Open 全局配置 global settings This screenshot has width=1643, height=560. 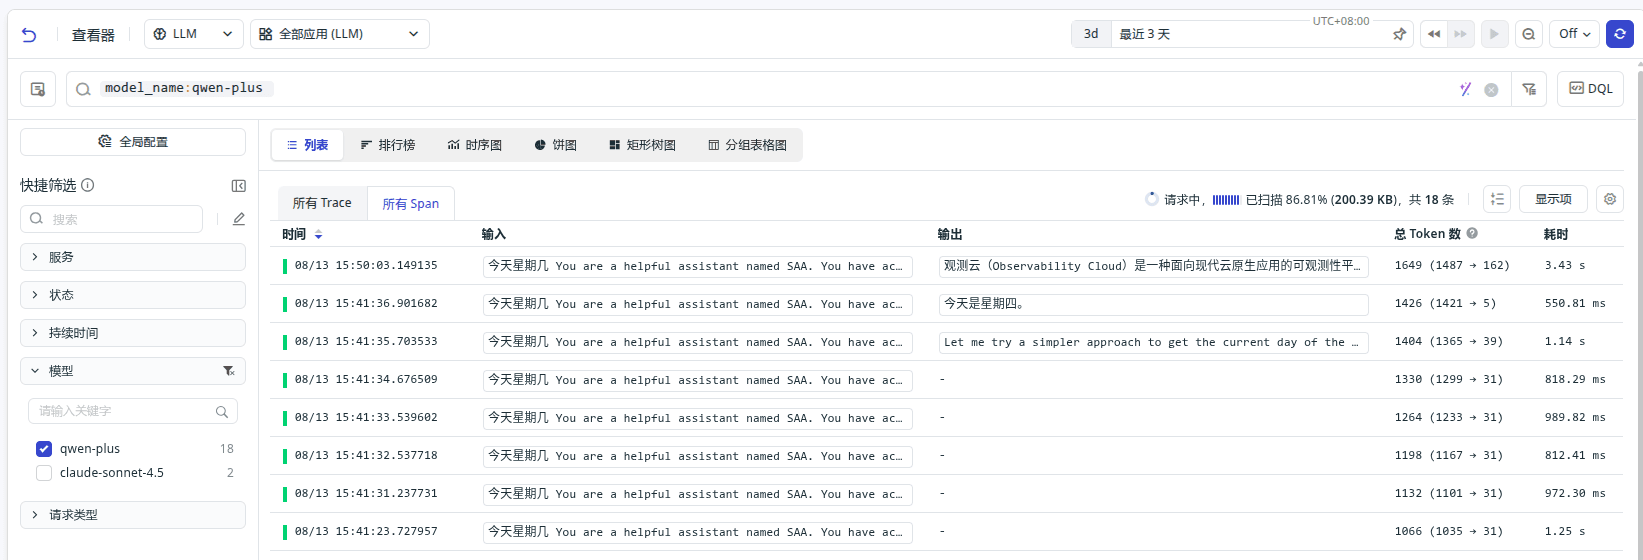pyautogui.click(x=133, y=142)
